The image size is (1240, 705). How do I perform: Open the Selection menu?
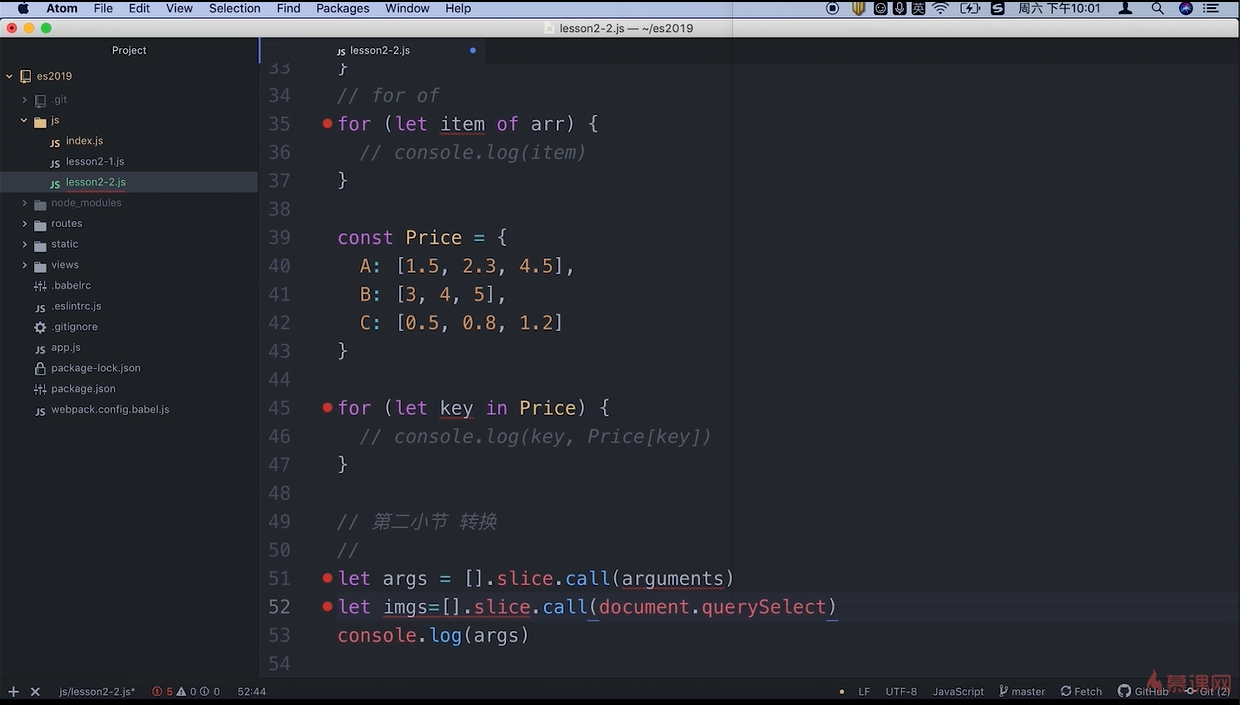click(235, 8)
